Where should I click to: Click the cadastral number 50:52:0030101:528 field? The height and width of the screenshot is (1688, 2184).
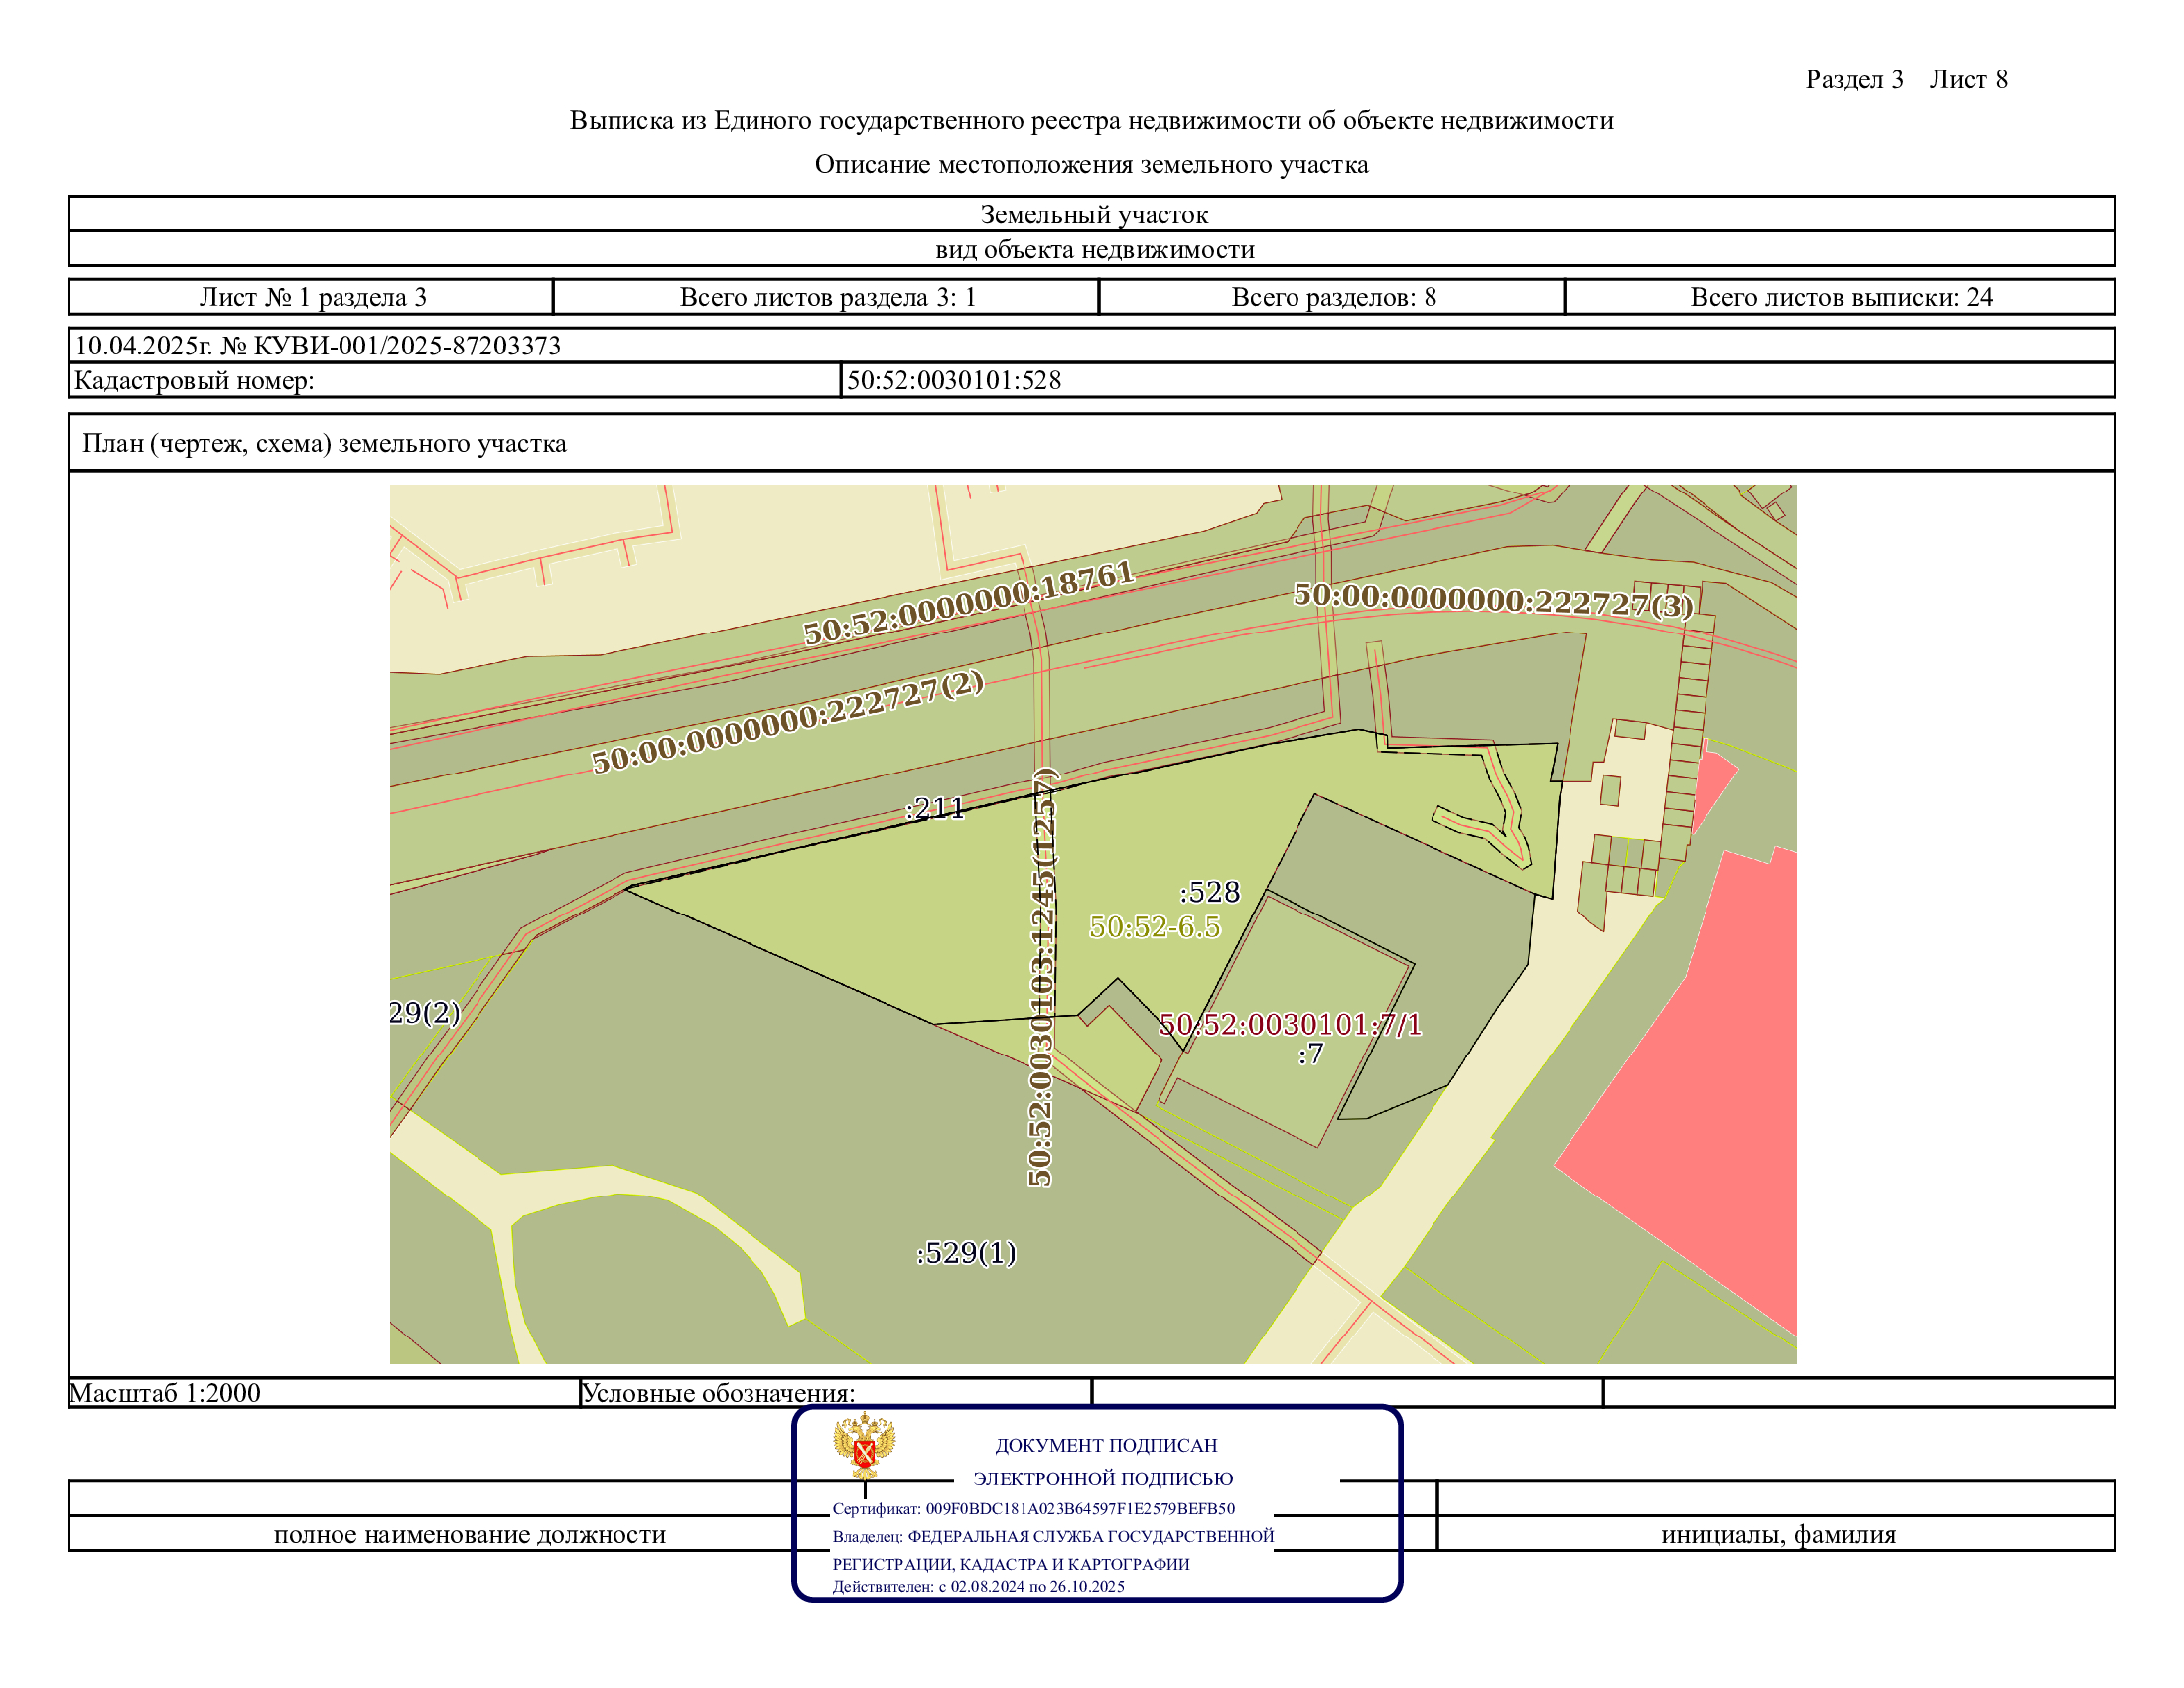(x=954, y=380)
